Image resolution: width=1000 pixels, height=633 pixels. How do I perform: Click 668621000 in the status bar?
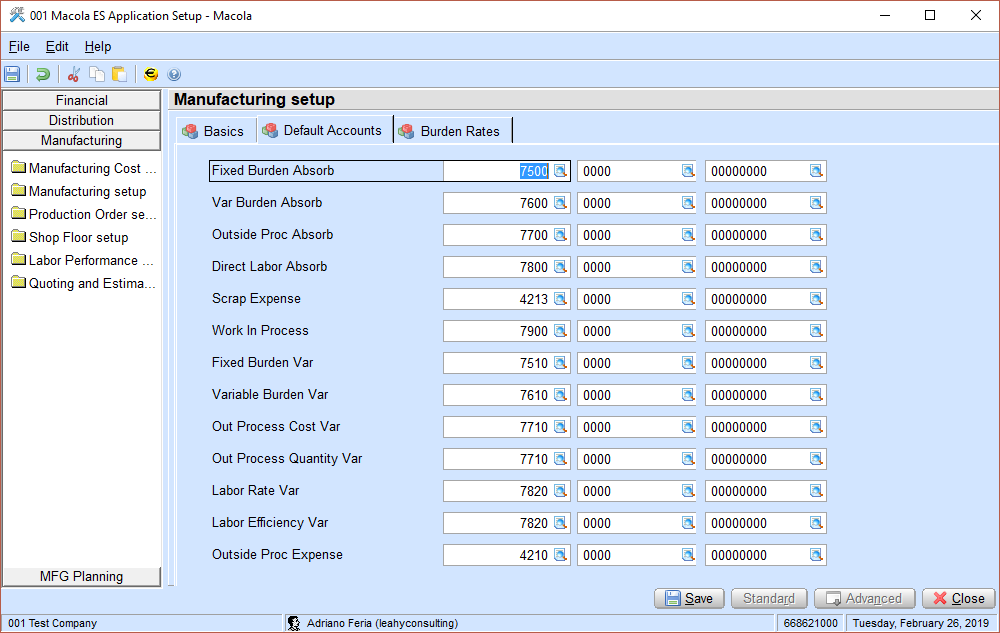coord(811,623)
